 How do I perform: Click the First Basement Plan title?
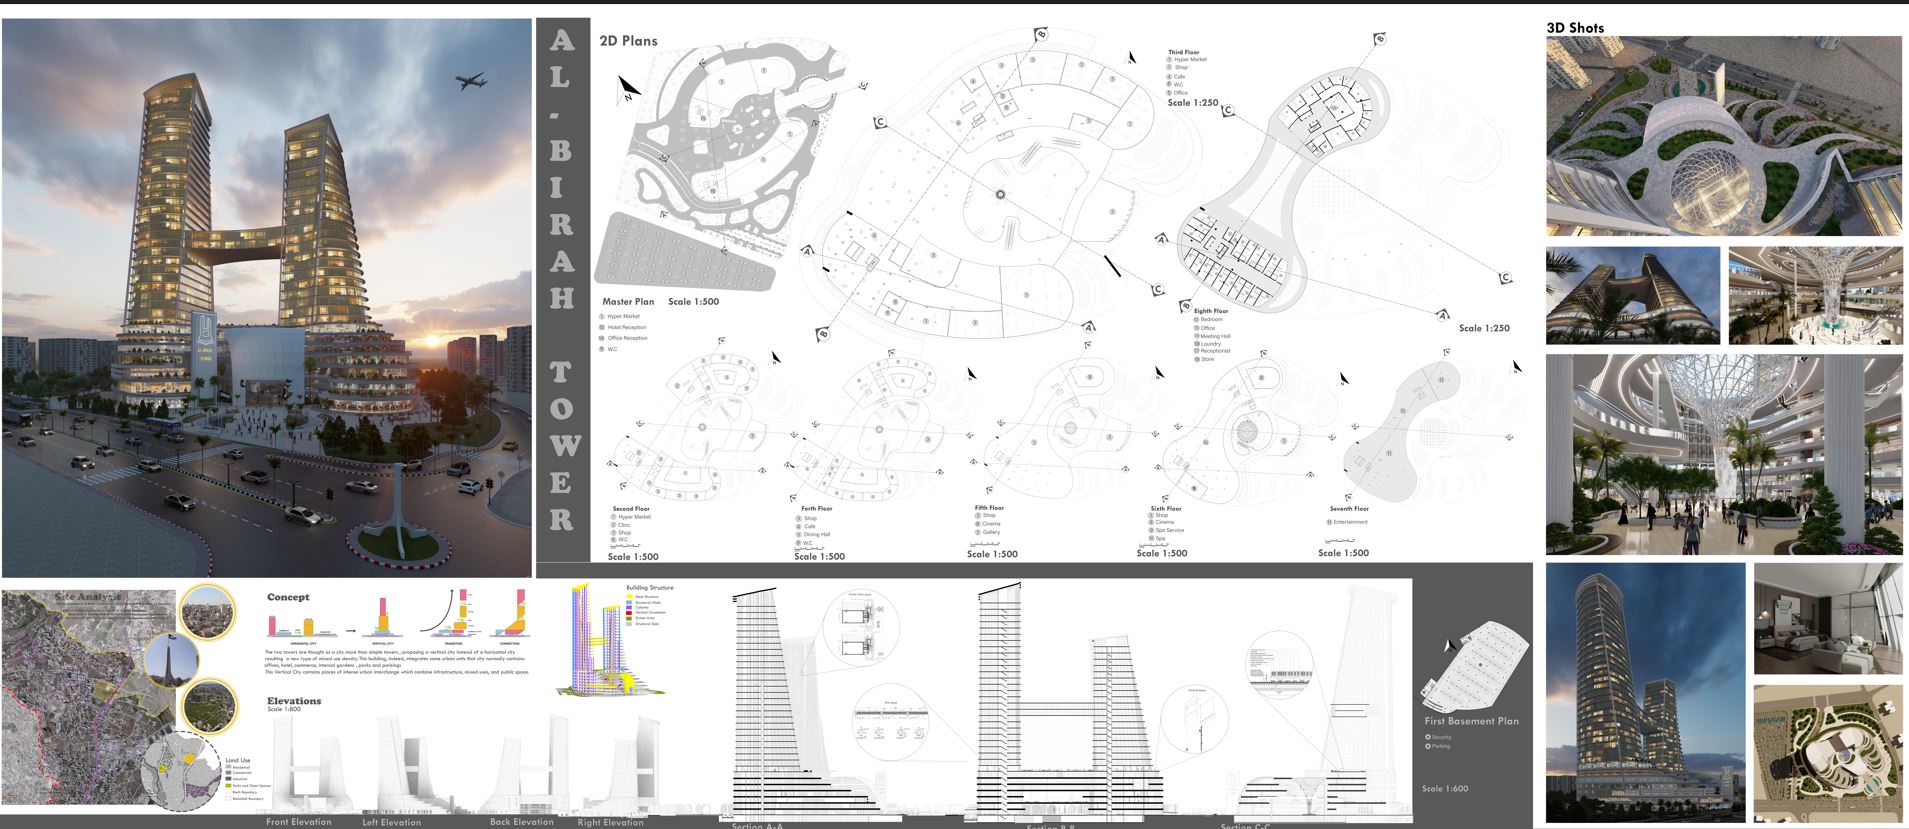coord(1471,721)
